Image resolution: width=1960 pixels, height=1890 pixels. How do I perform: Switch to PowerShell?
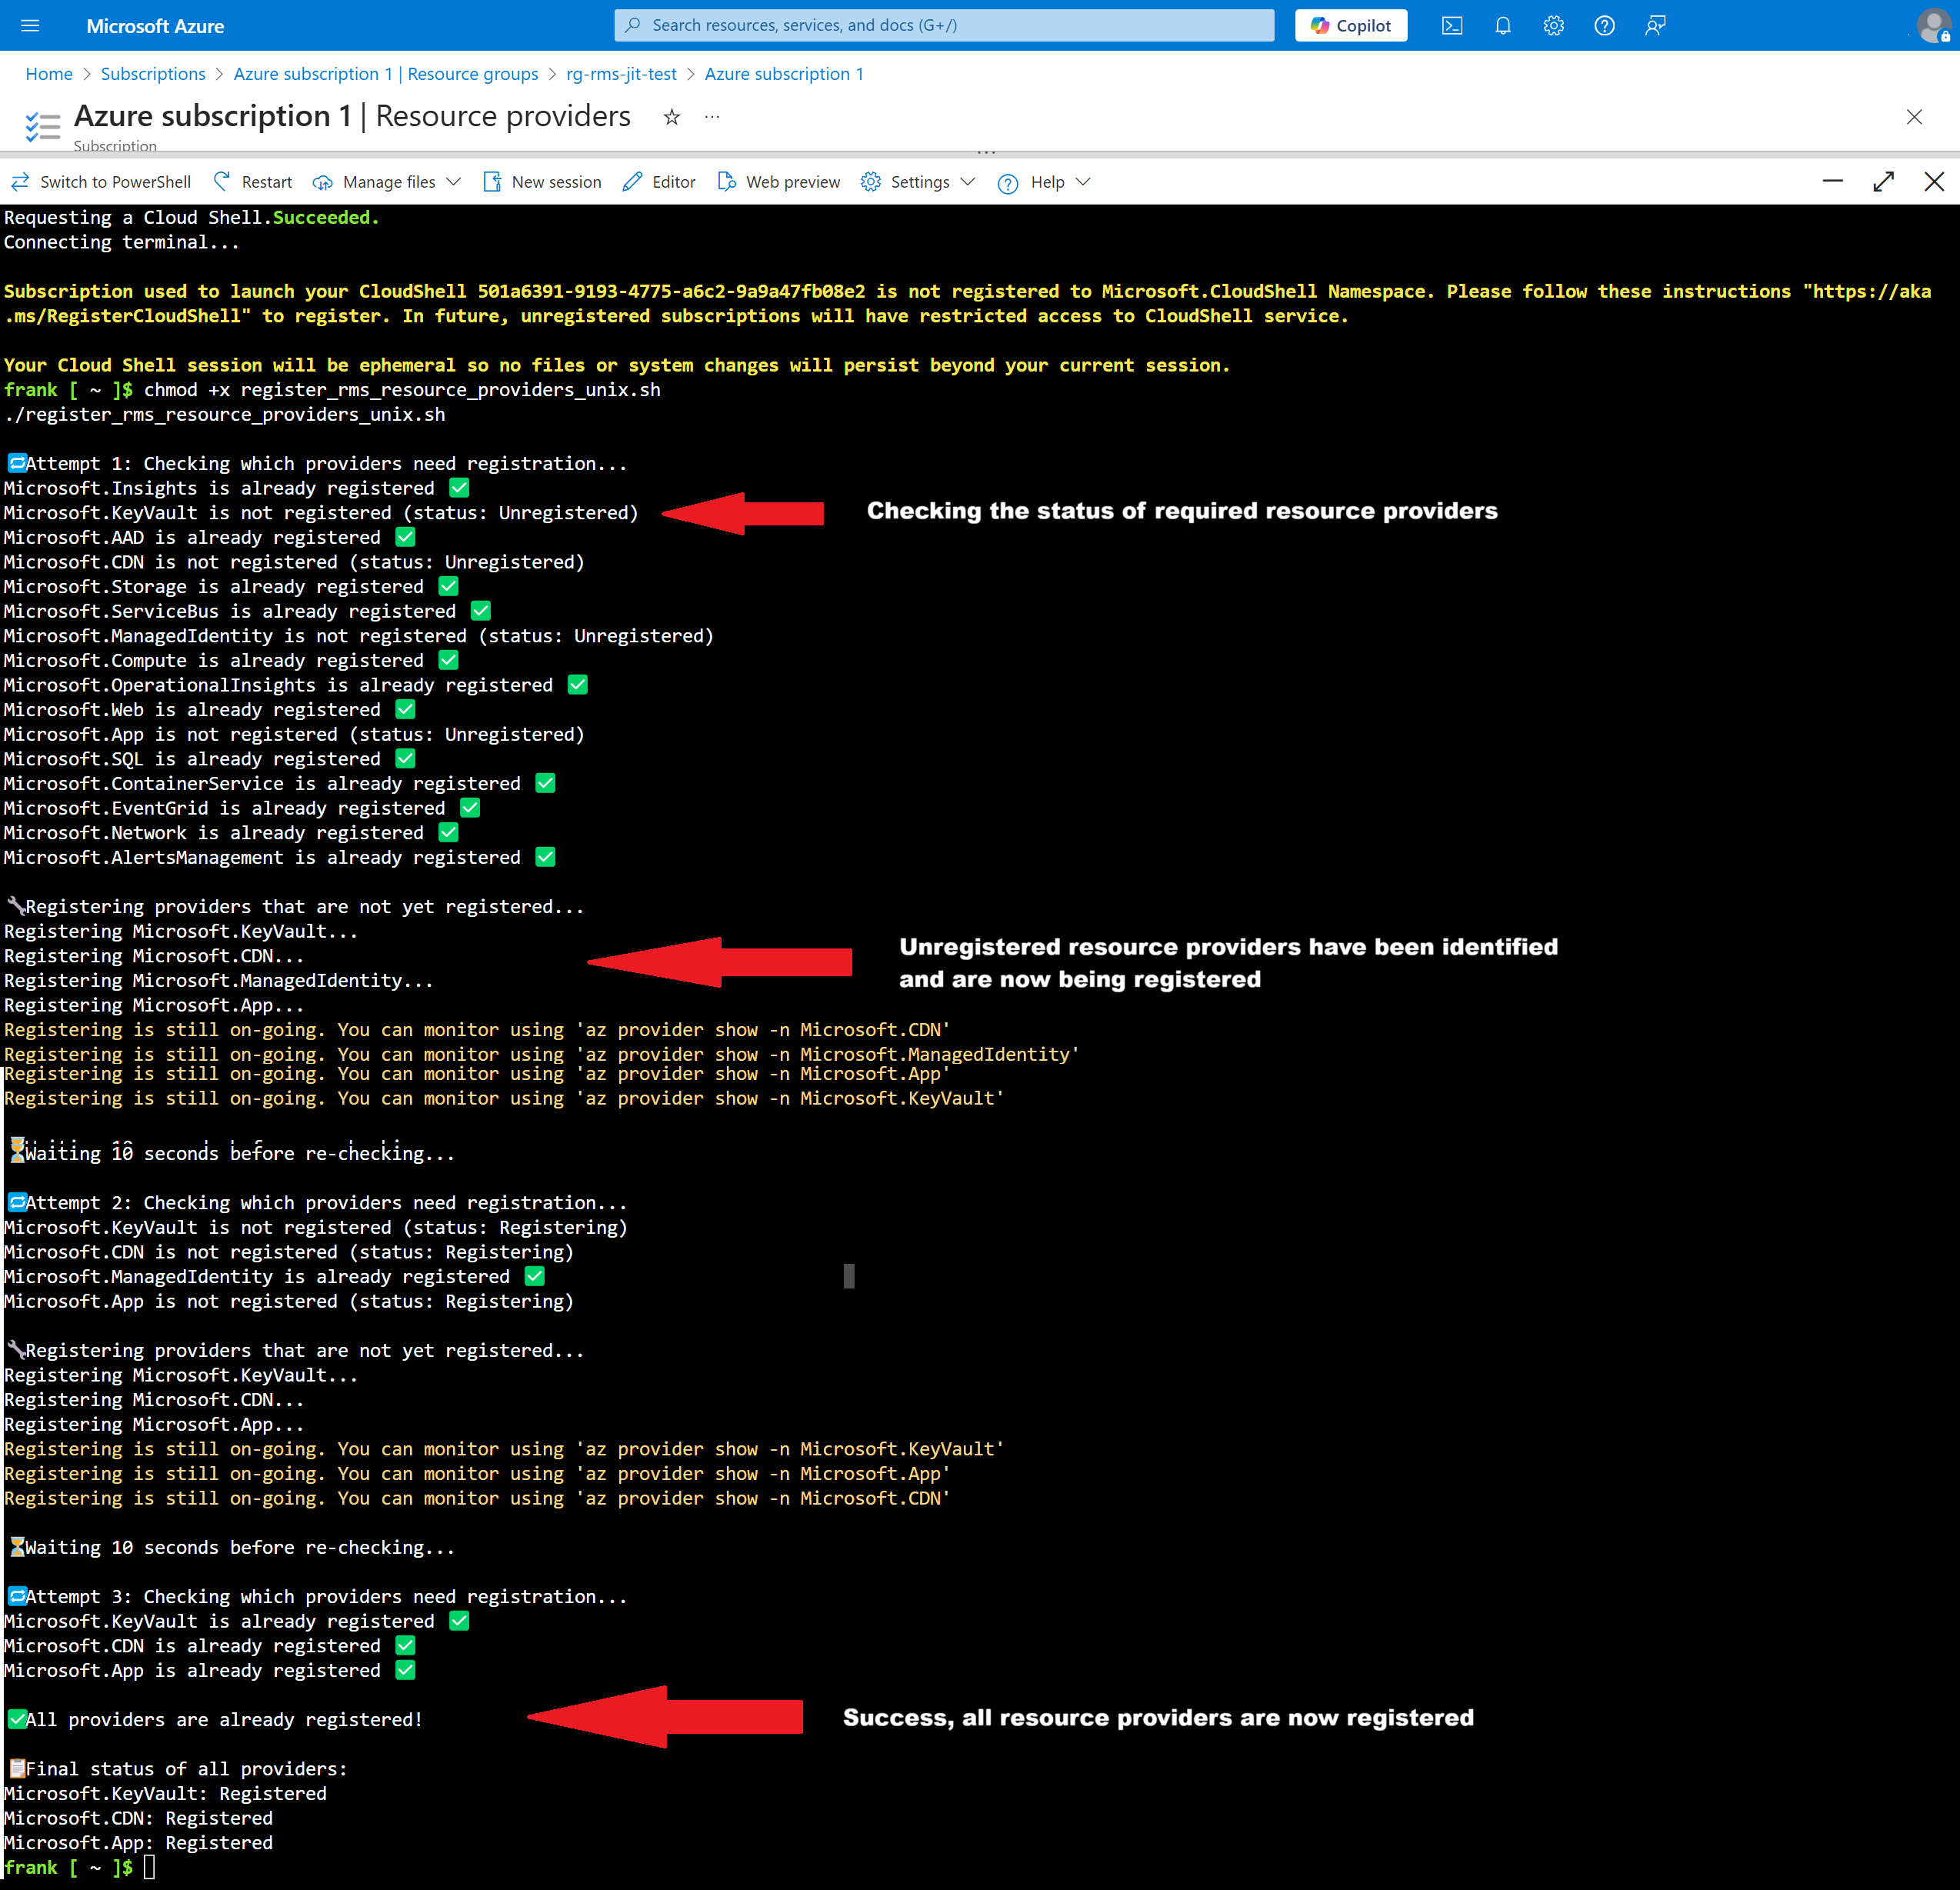(x=100, y=182)
